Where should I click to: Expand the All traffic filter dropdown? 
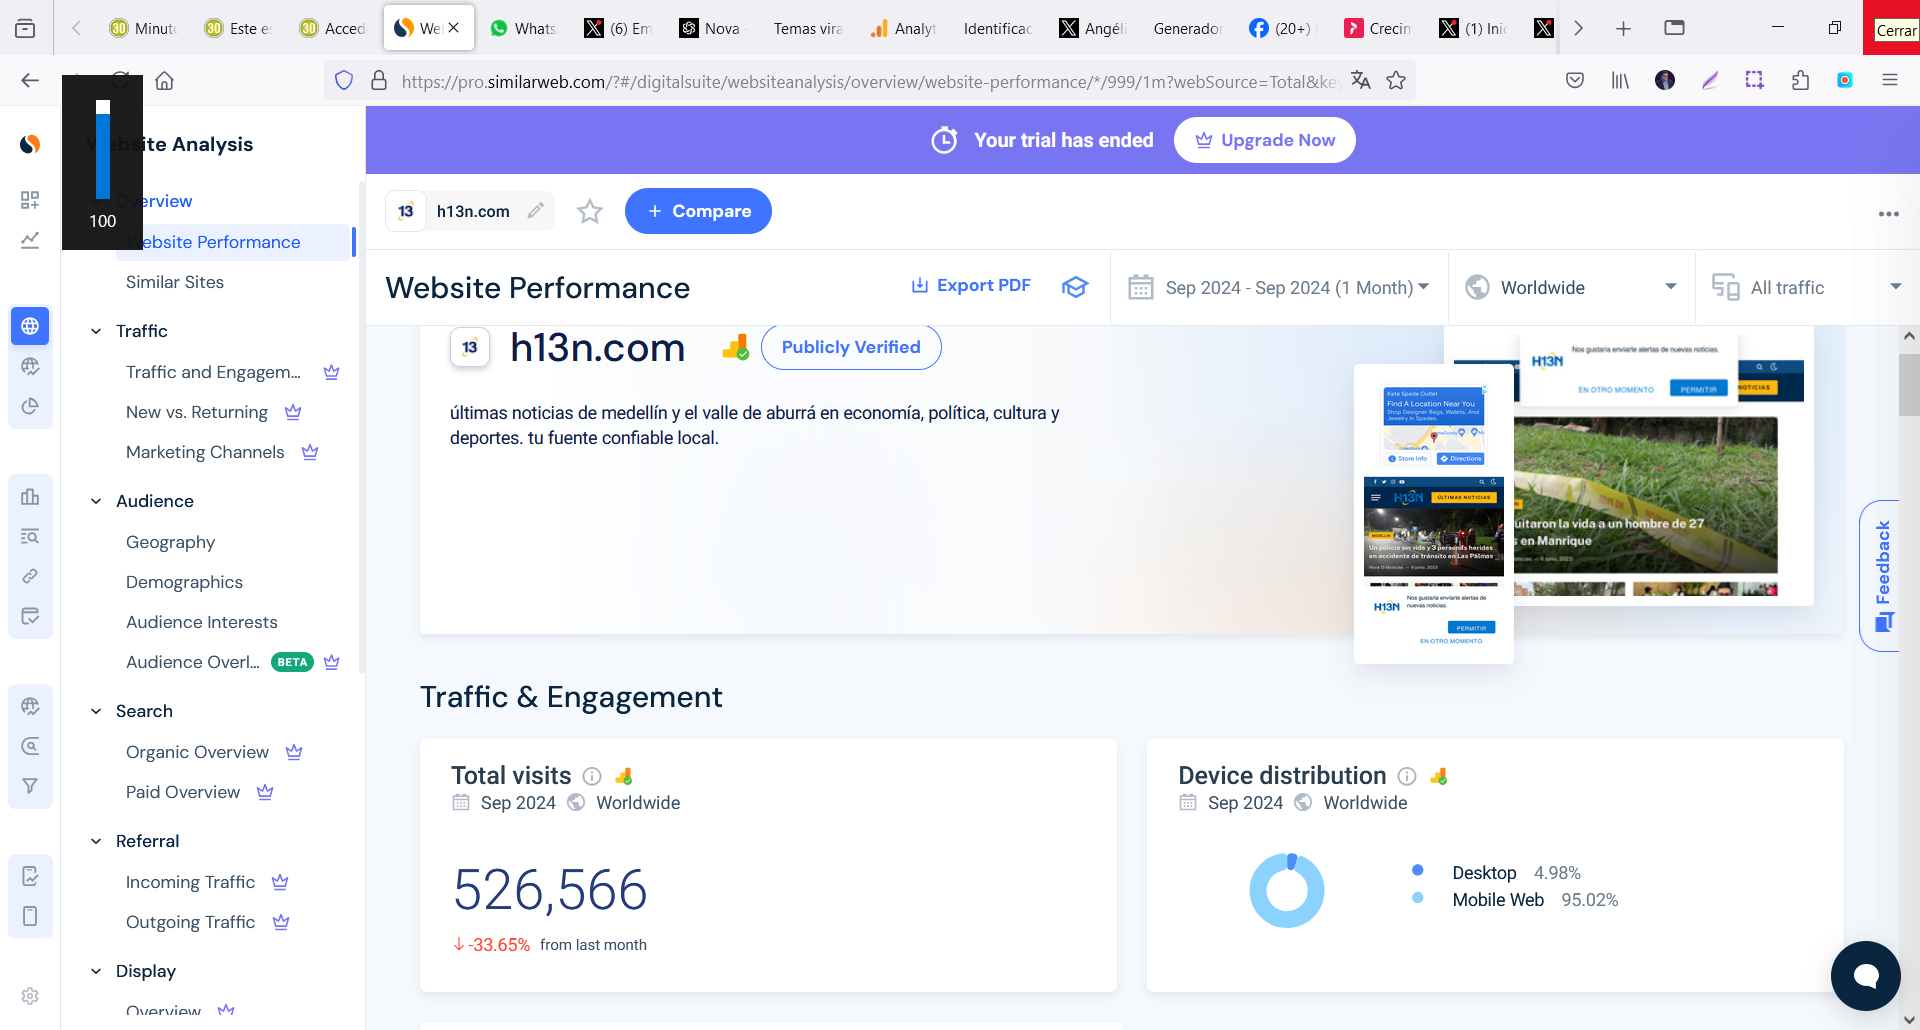[x=1806, y=288]
